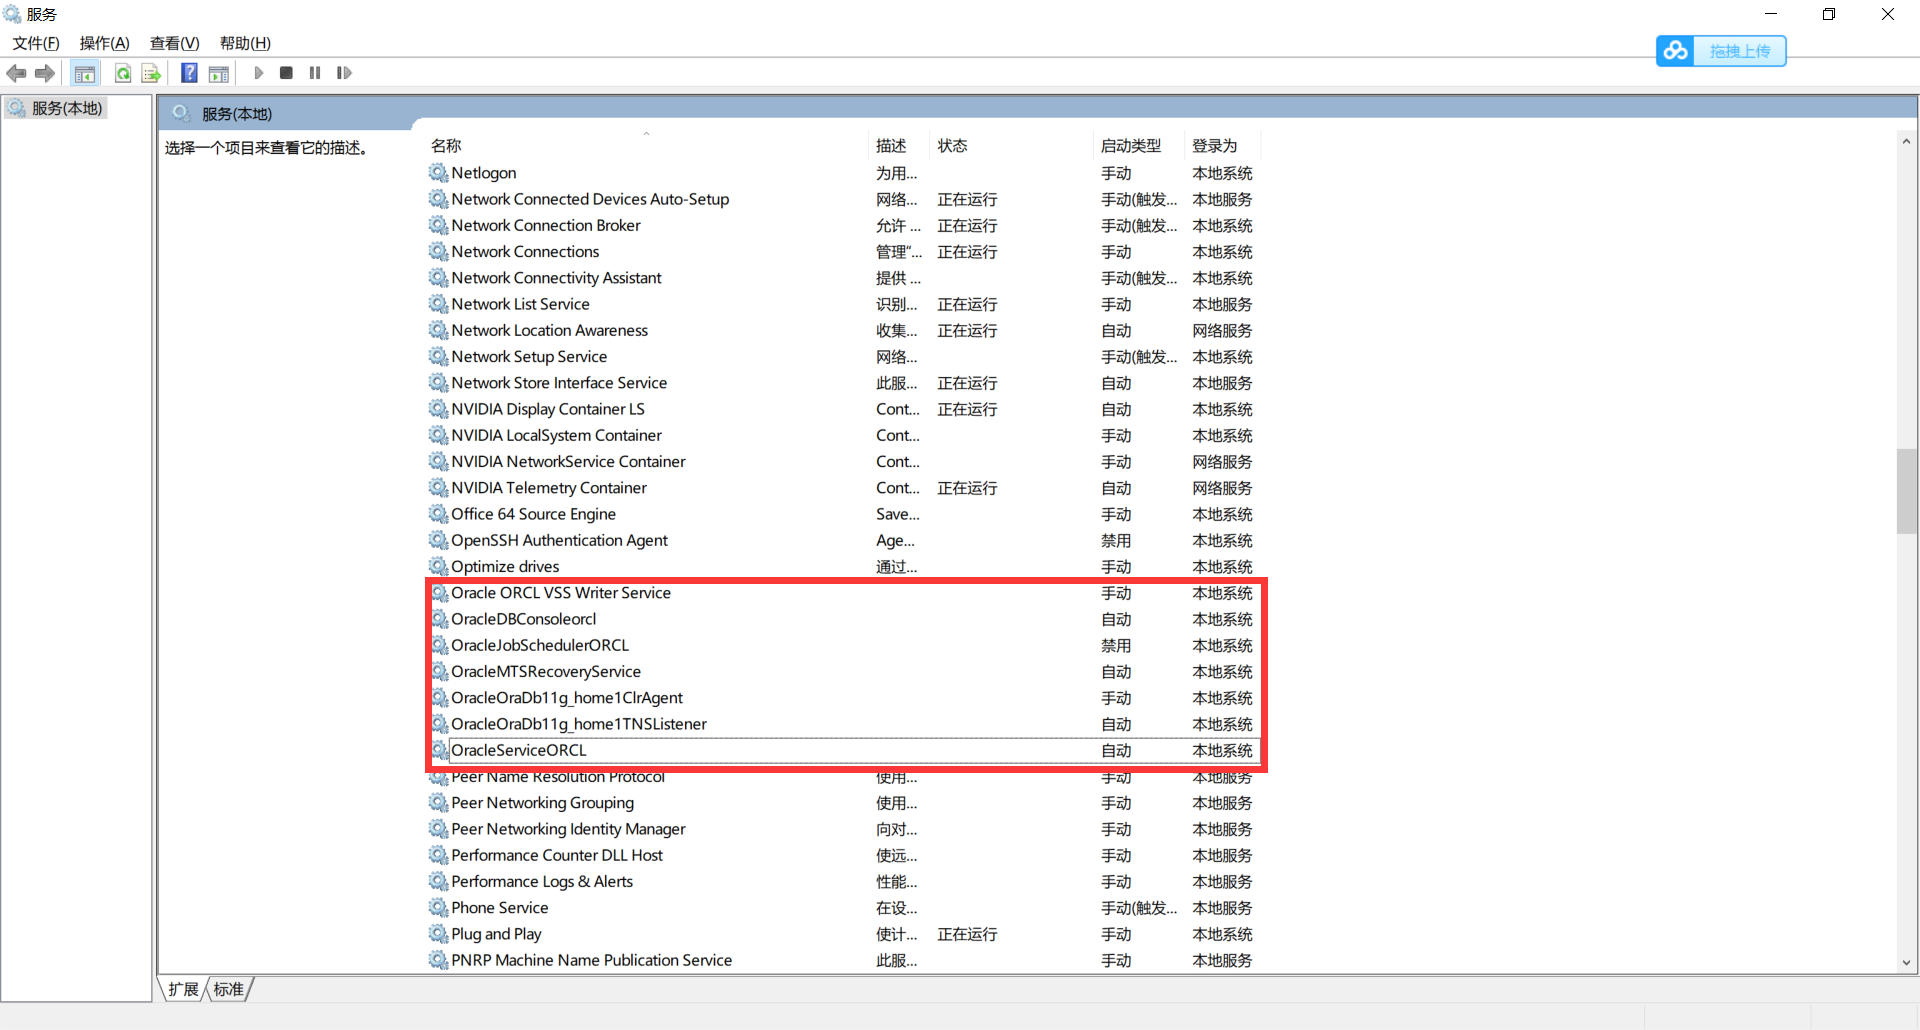Switch to the 扩展 tab
Image resolution: width=1920 pixels, height=1030 pixels.
183,989
